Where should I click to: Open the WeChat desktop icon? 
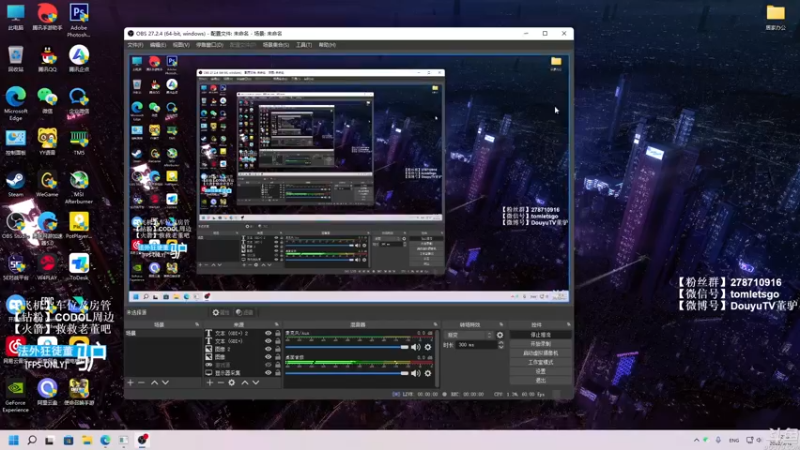click(x=47, y=101)
